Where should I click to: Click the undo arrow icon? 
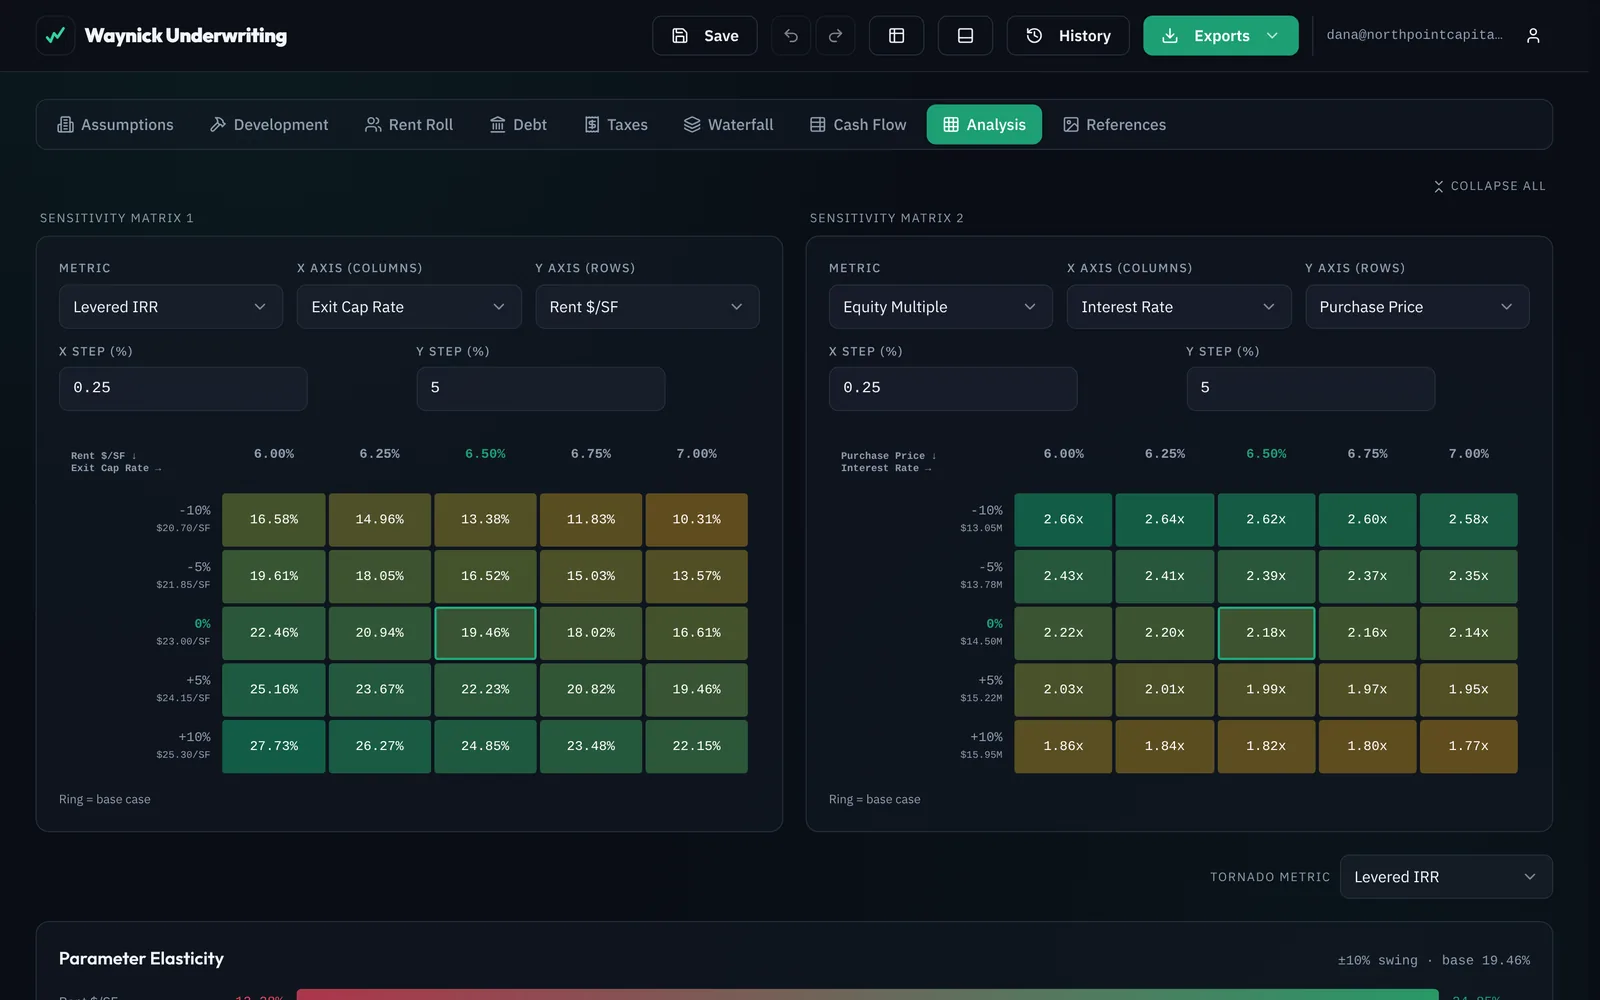click(x=791, y=36)
